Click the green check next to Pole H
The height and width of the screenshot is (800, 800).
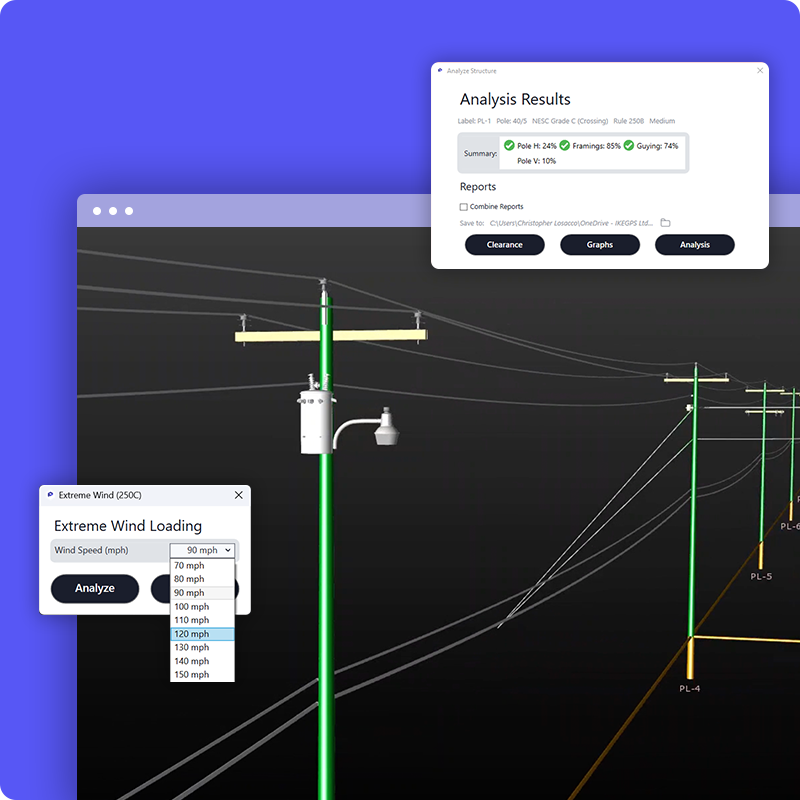click(509, 146)
